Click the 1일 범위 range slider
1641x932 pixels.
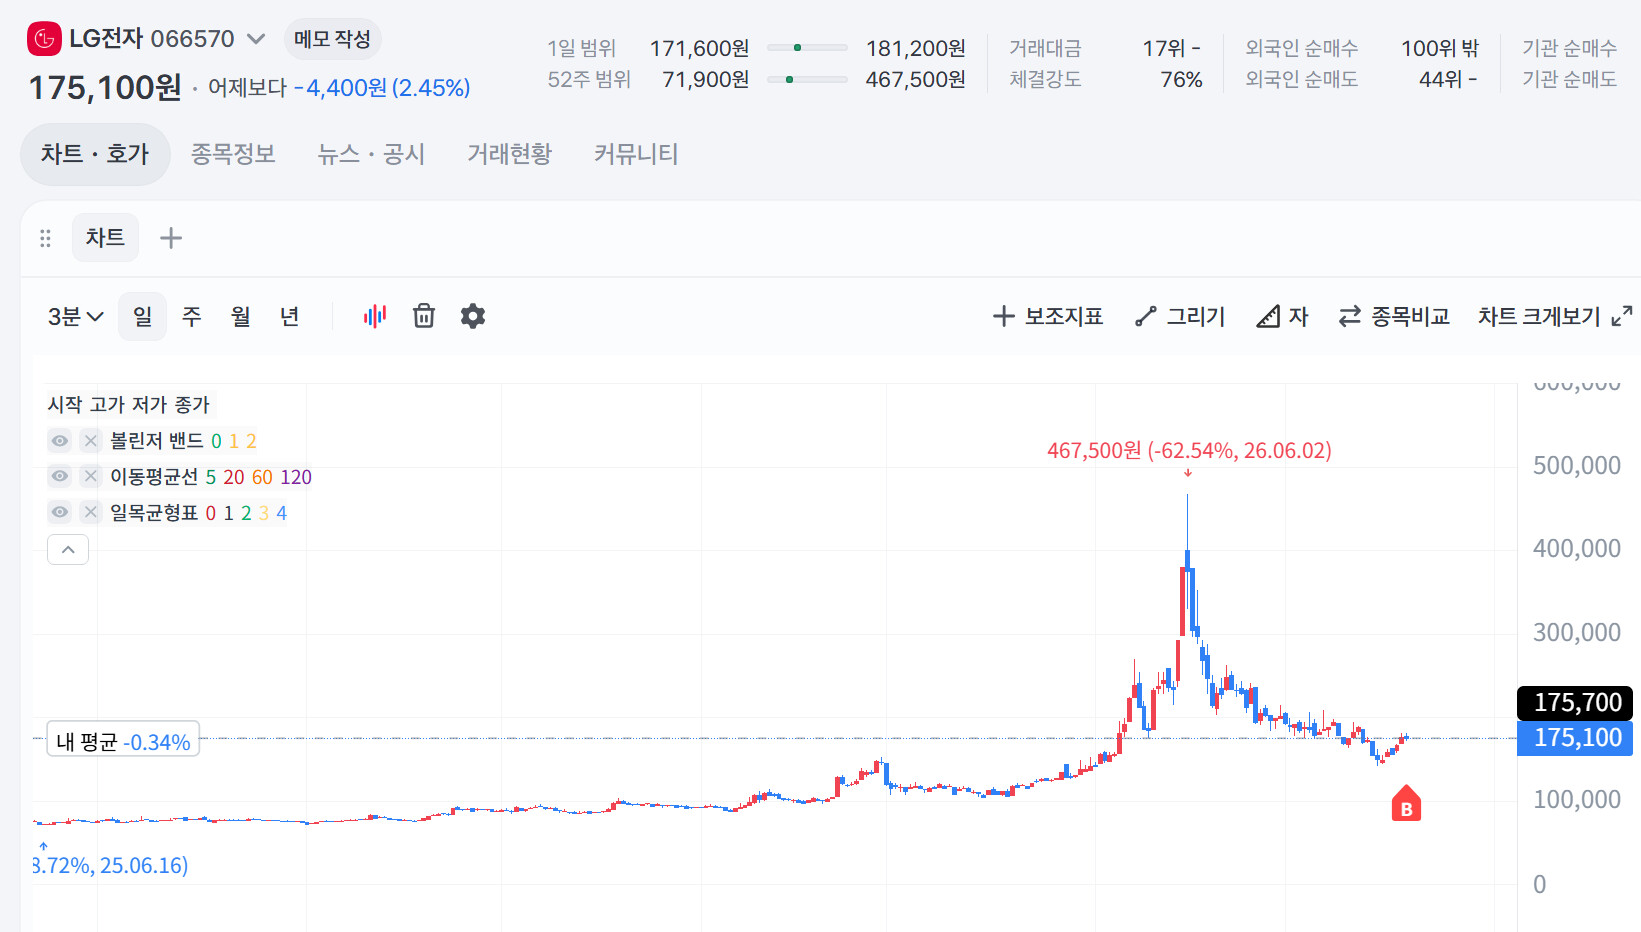coord(807,48)
